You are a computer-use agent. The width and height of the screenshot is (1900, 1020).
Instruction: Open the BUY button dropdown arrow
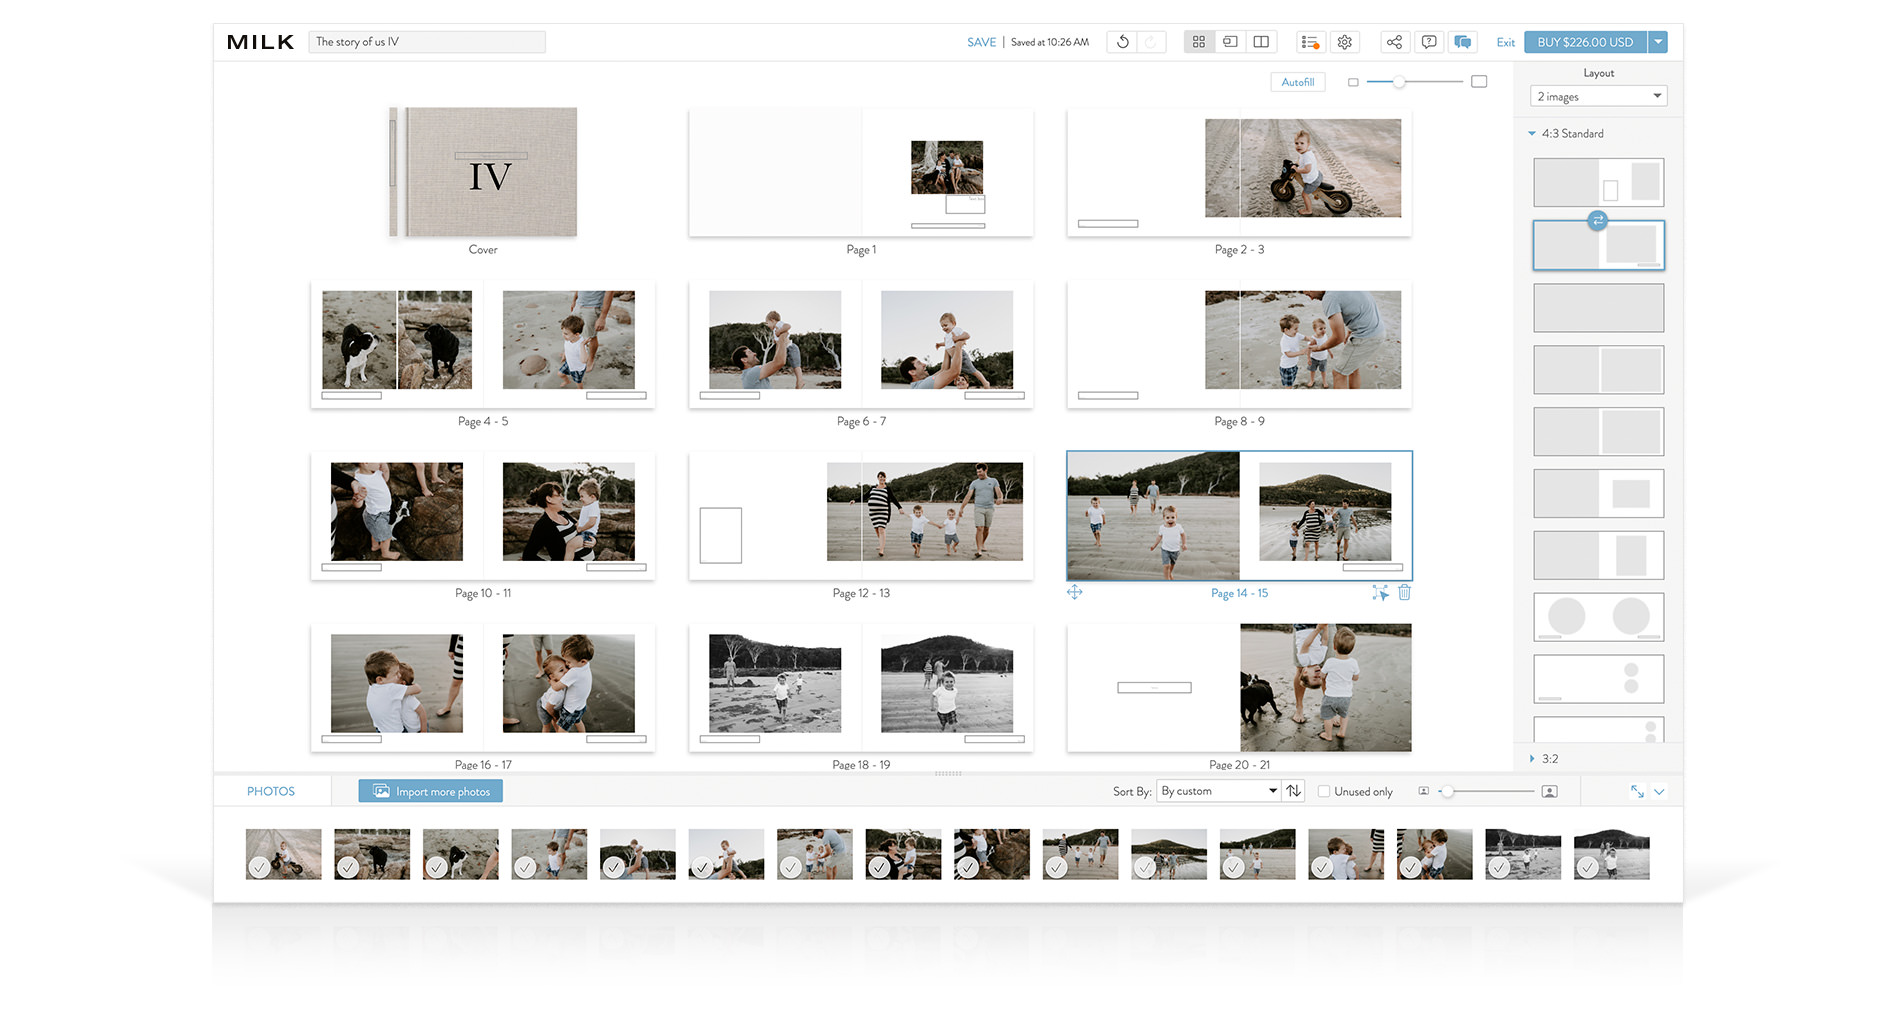(x=1658, y=42)
